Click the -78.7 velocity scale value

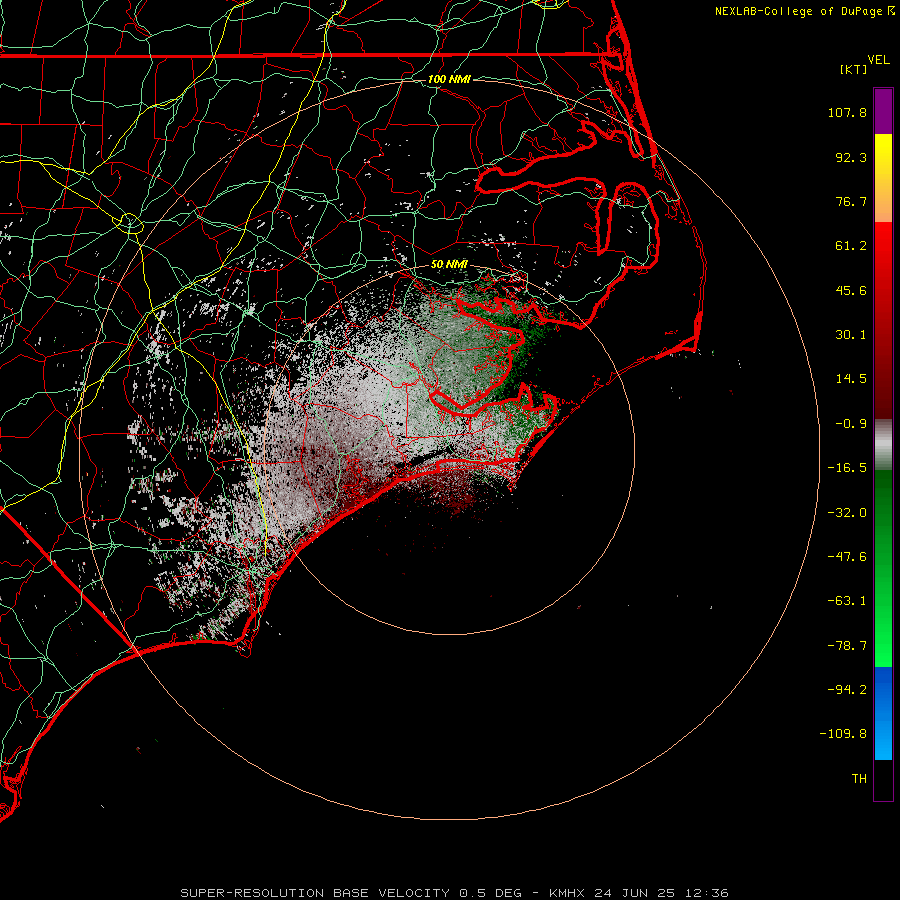click(x=847, y=646)
